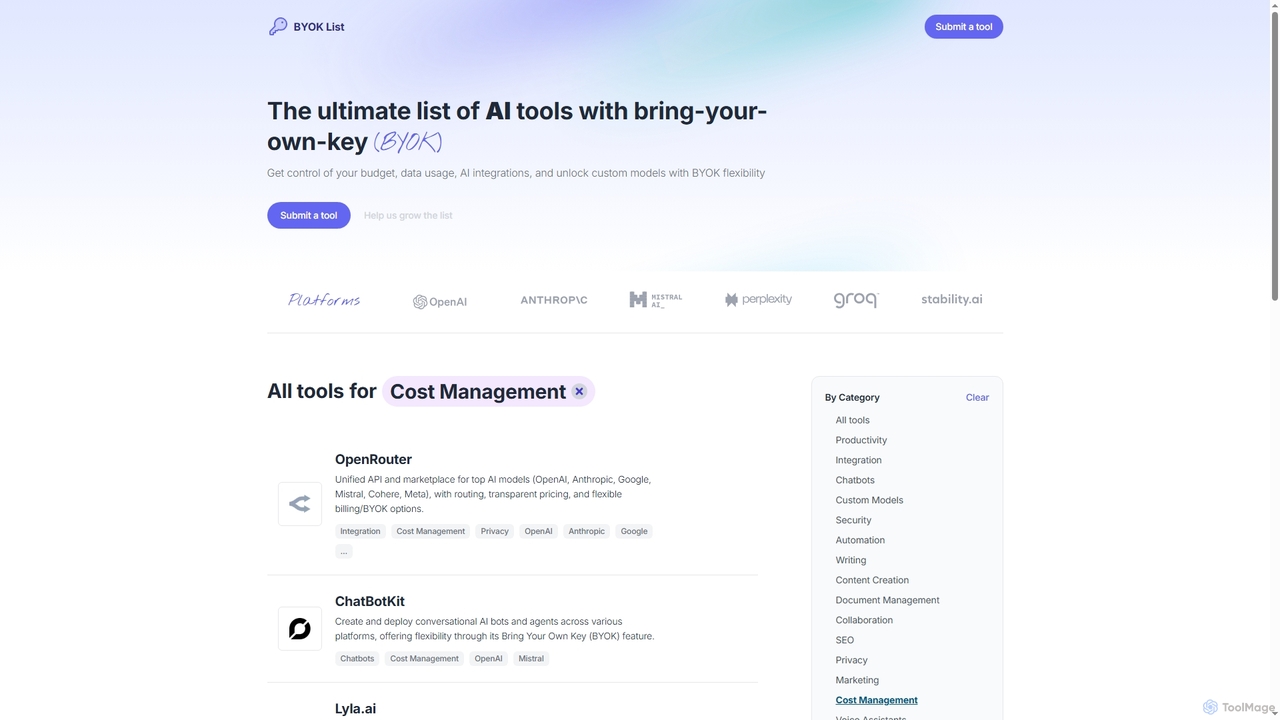Select the Security category
The image size is (1280, 720).
pyautogui.click(x=853, y=520)
